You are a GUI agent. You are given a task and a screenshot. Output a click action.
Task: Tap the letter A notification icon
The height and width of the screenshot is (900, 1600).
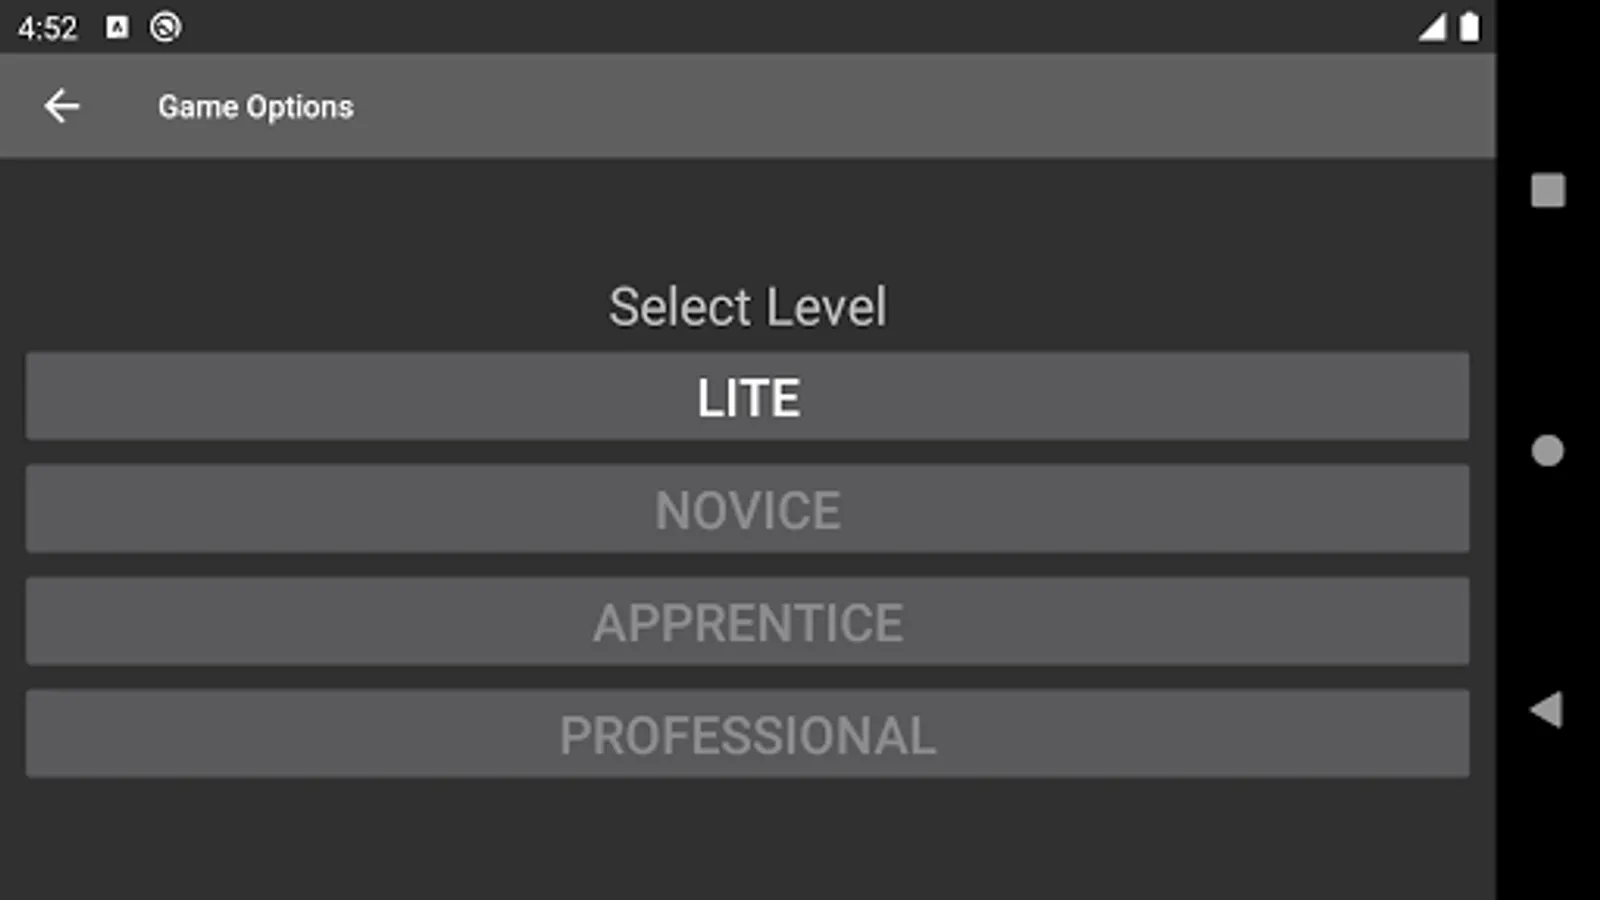pyautogui.click(x=117, y=27)
